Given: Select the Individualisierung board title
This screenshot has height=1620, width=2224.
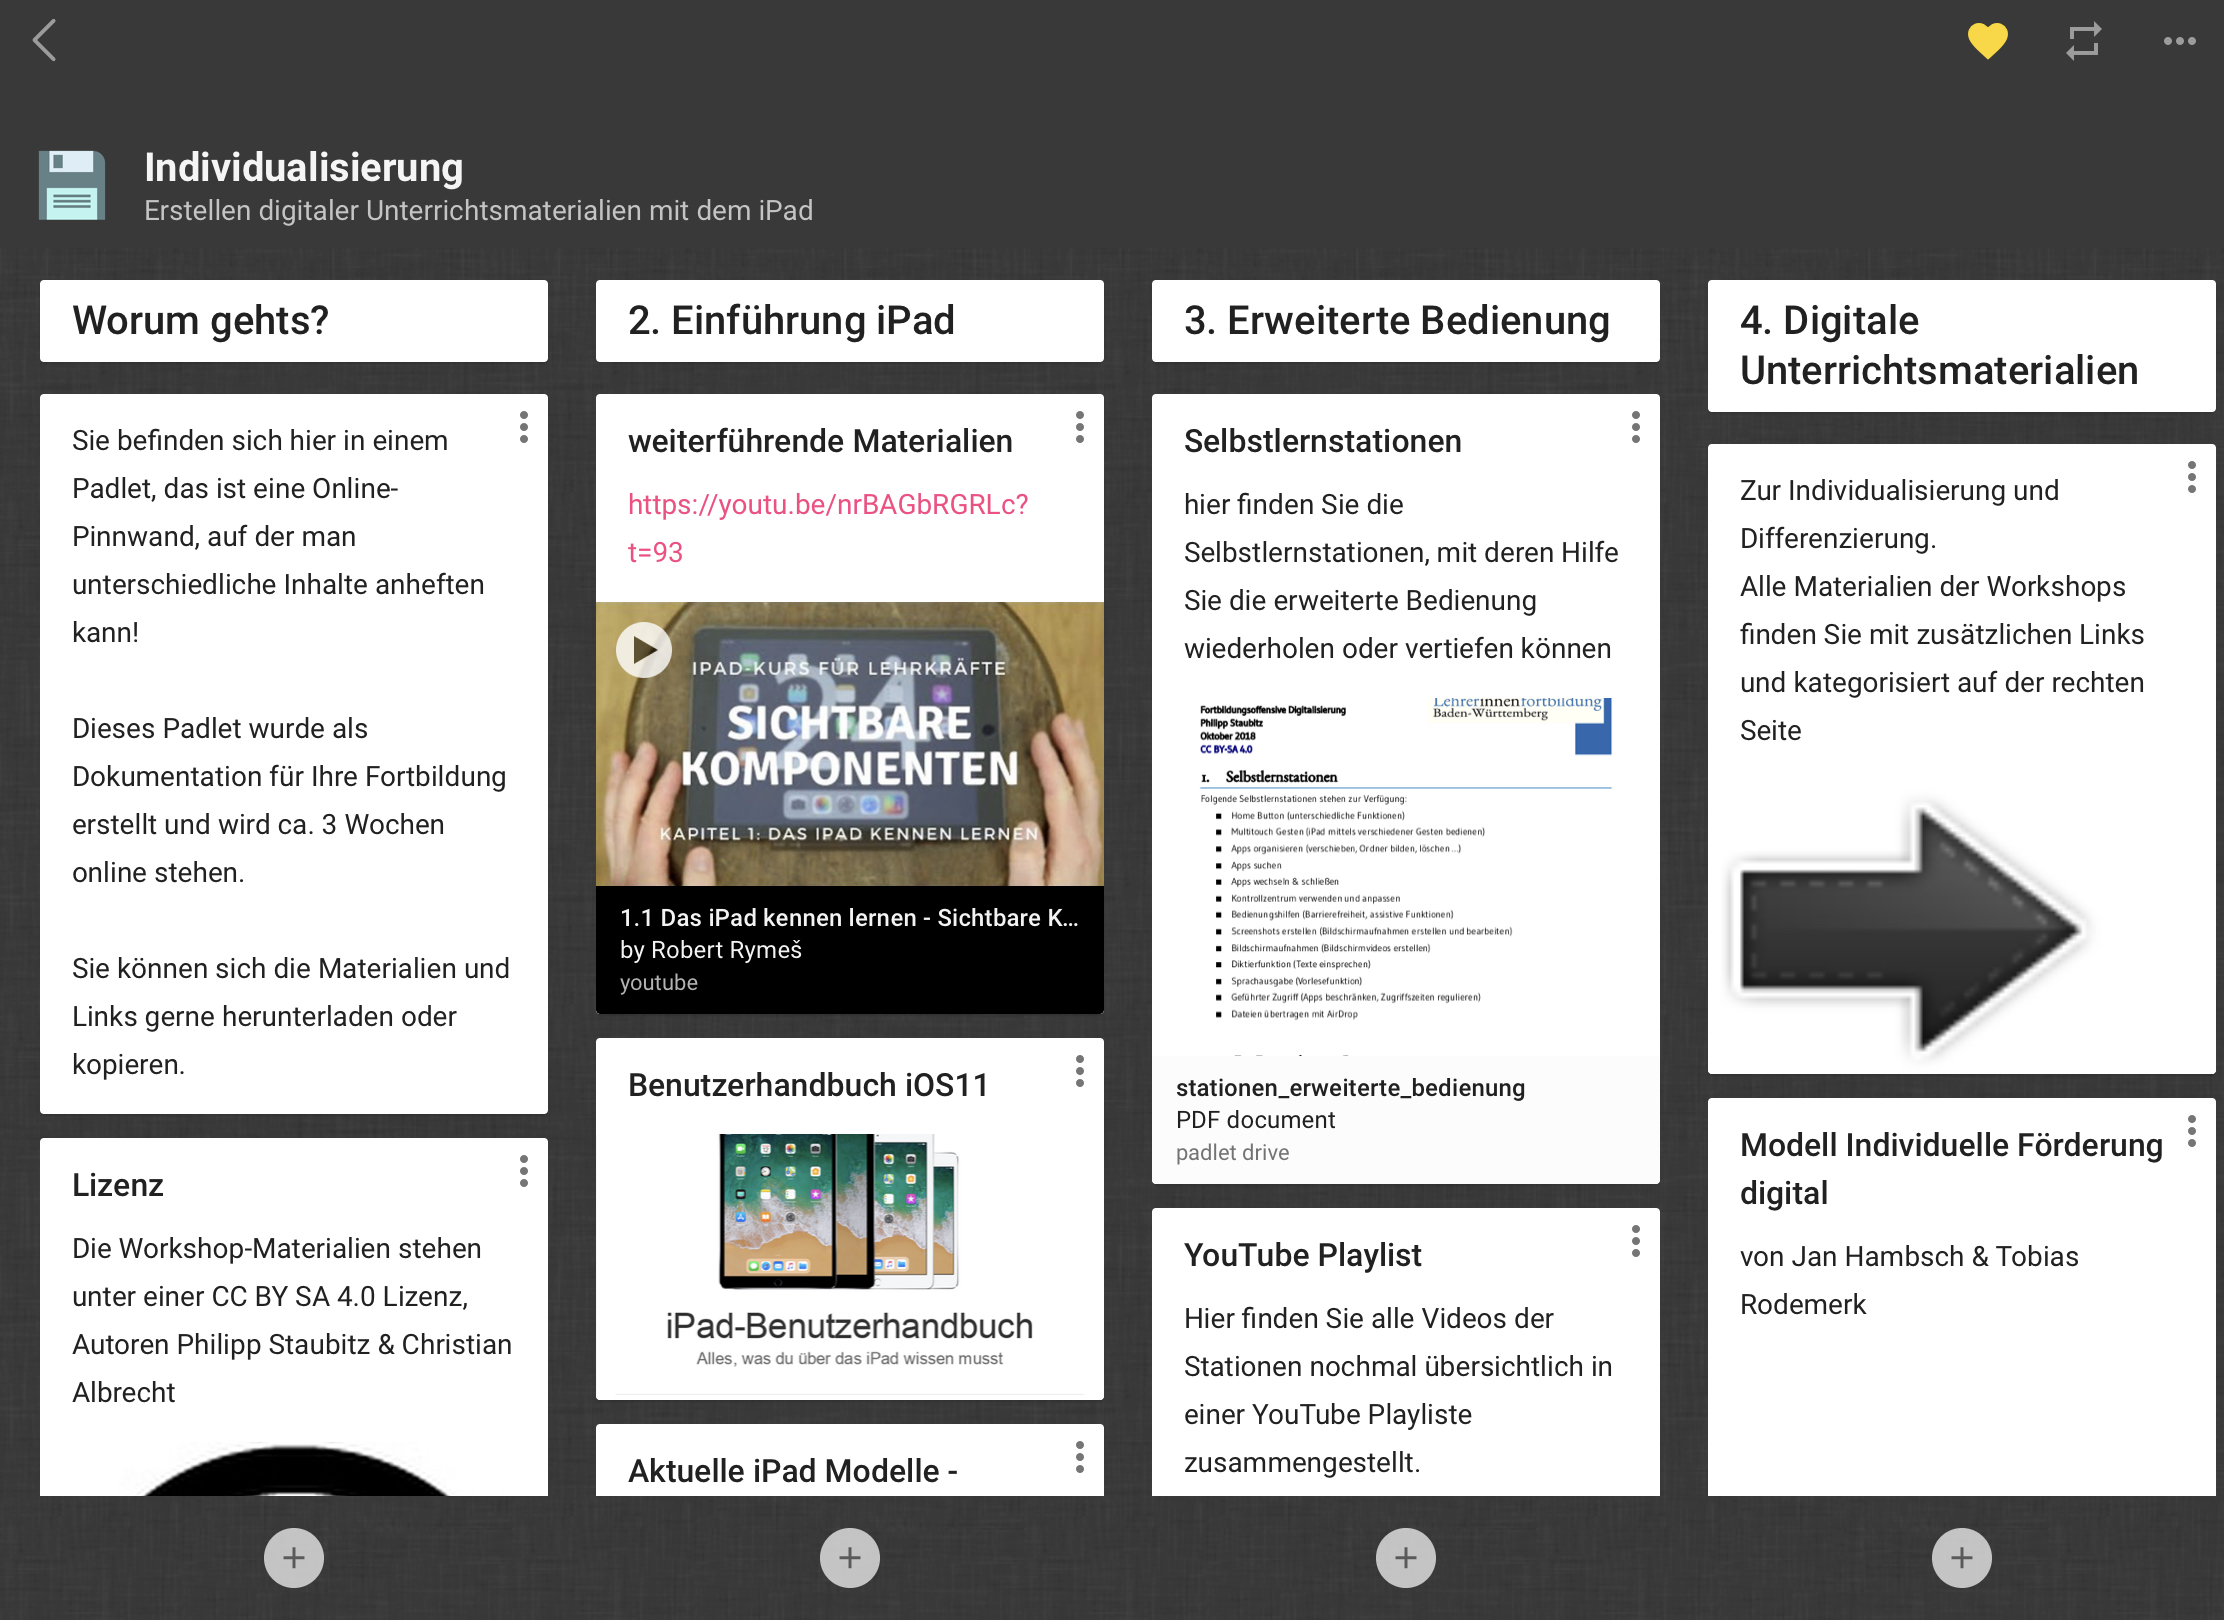Looking at the screenshot, I should 304,167.
